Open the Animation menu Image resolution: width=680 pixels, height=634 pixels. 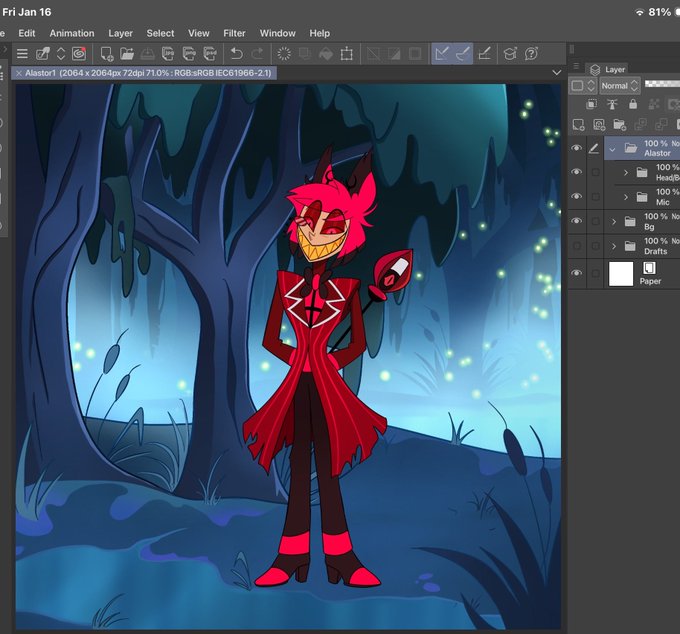tap(72, 33)
